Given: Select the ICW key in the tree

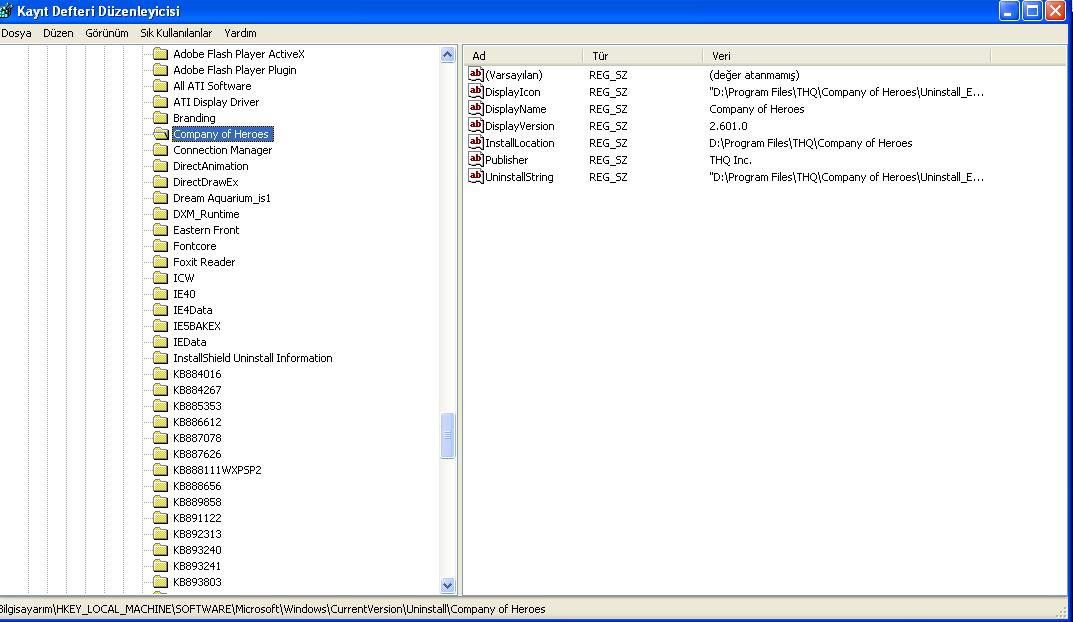Looking at the screenshot, I should coord(183,278).
